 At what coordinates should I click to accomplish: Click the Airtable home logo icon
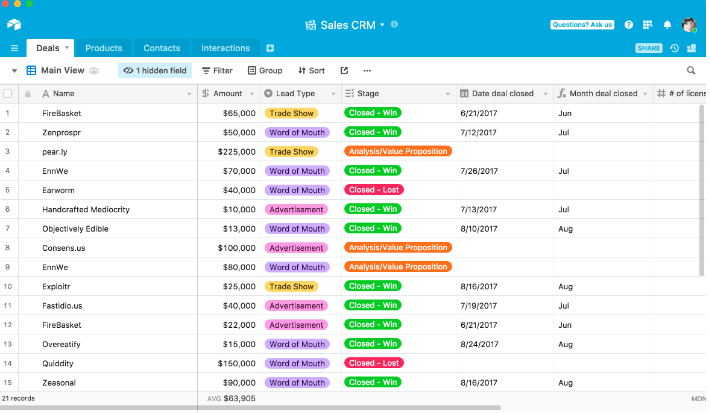tap(14, 24)
